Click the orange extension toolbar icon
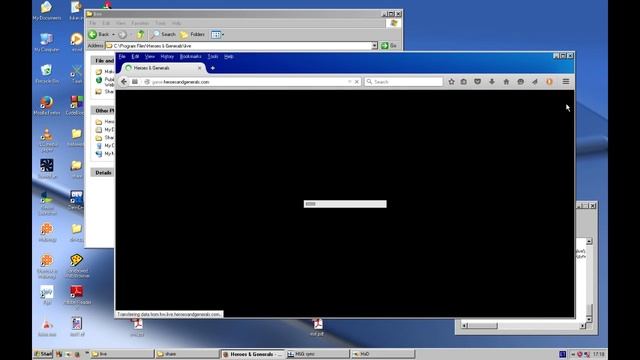 tap(549, 82)
